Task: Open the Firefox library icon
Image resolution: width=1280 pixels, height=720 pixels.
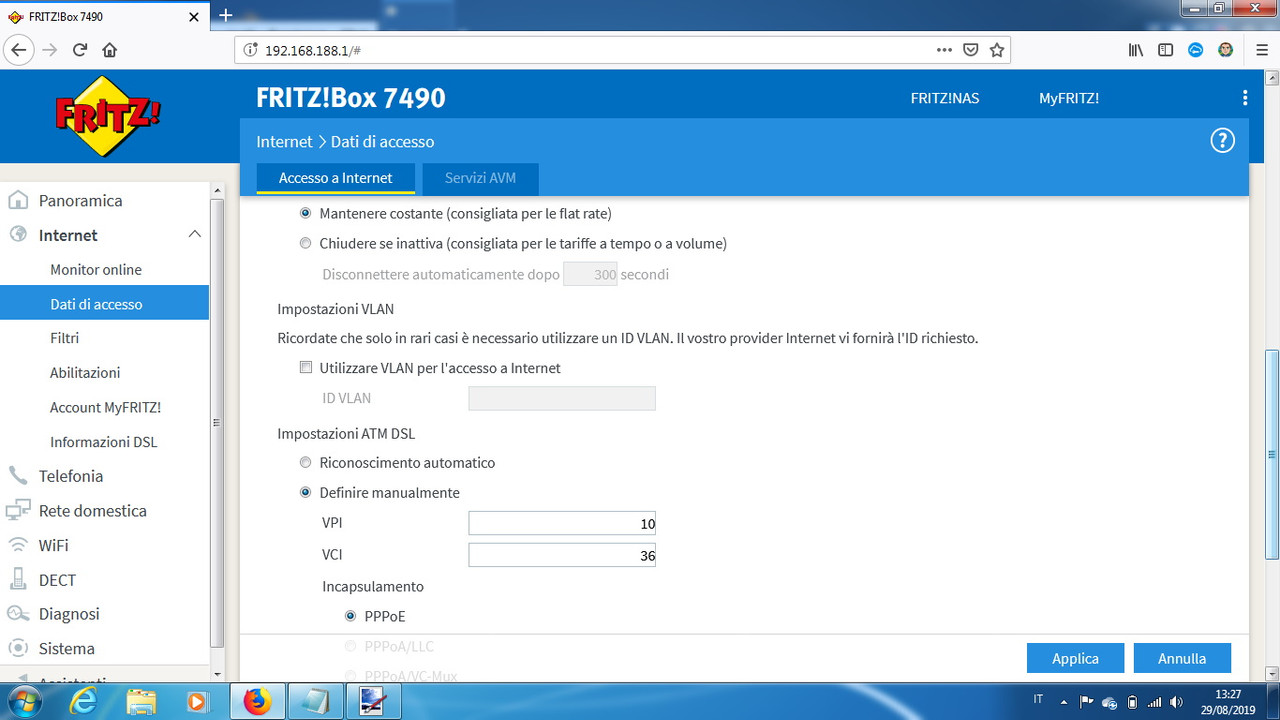Action: (1136, 50)
